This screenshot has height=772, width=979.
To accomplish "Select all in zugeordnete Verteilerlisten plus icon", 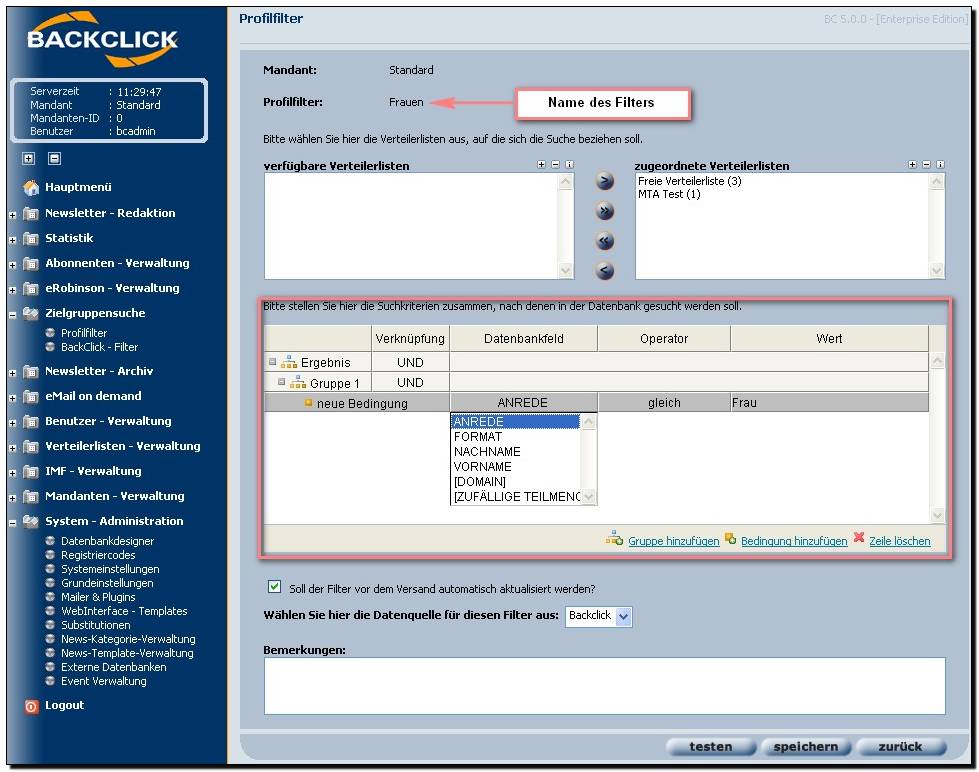I will coord(912,165).
